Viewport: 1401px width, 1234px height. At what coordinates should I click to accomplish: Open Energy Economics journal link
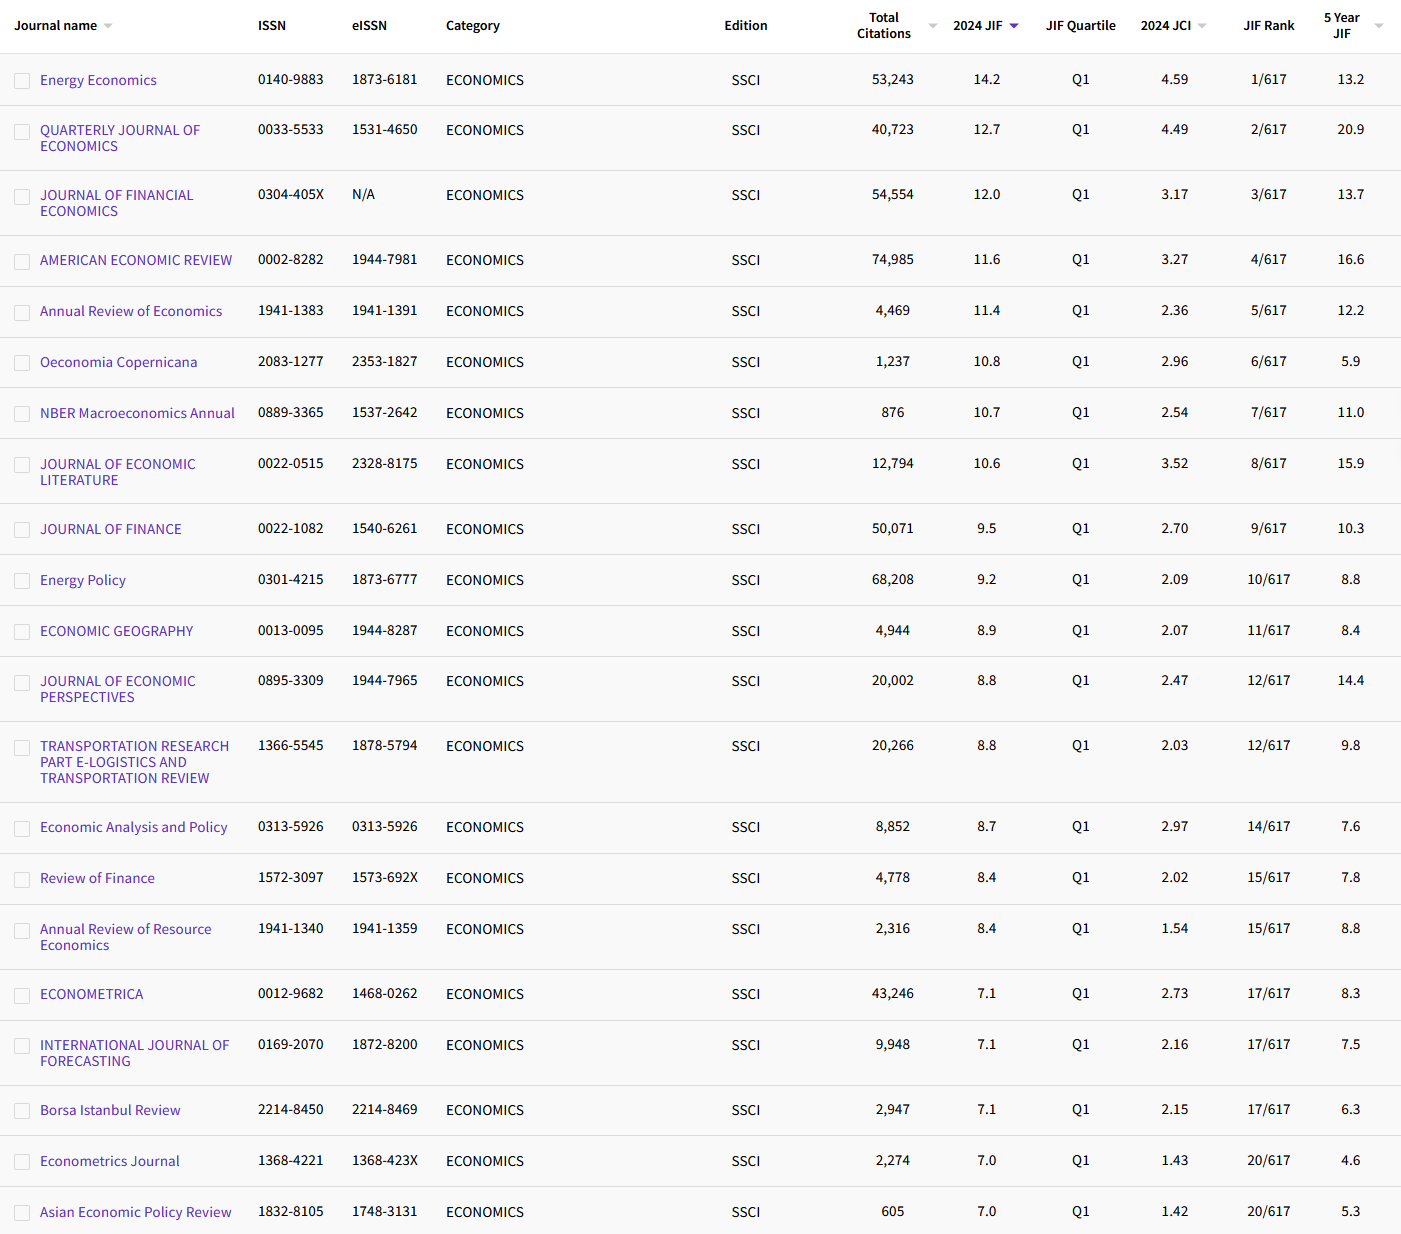[x=98, y=80]
